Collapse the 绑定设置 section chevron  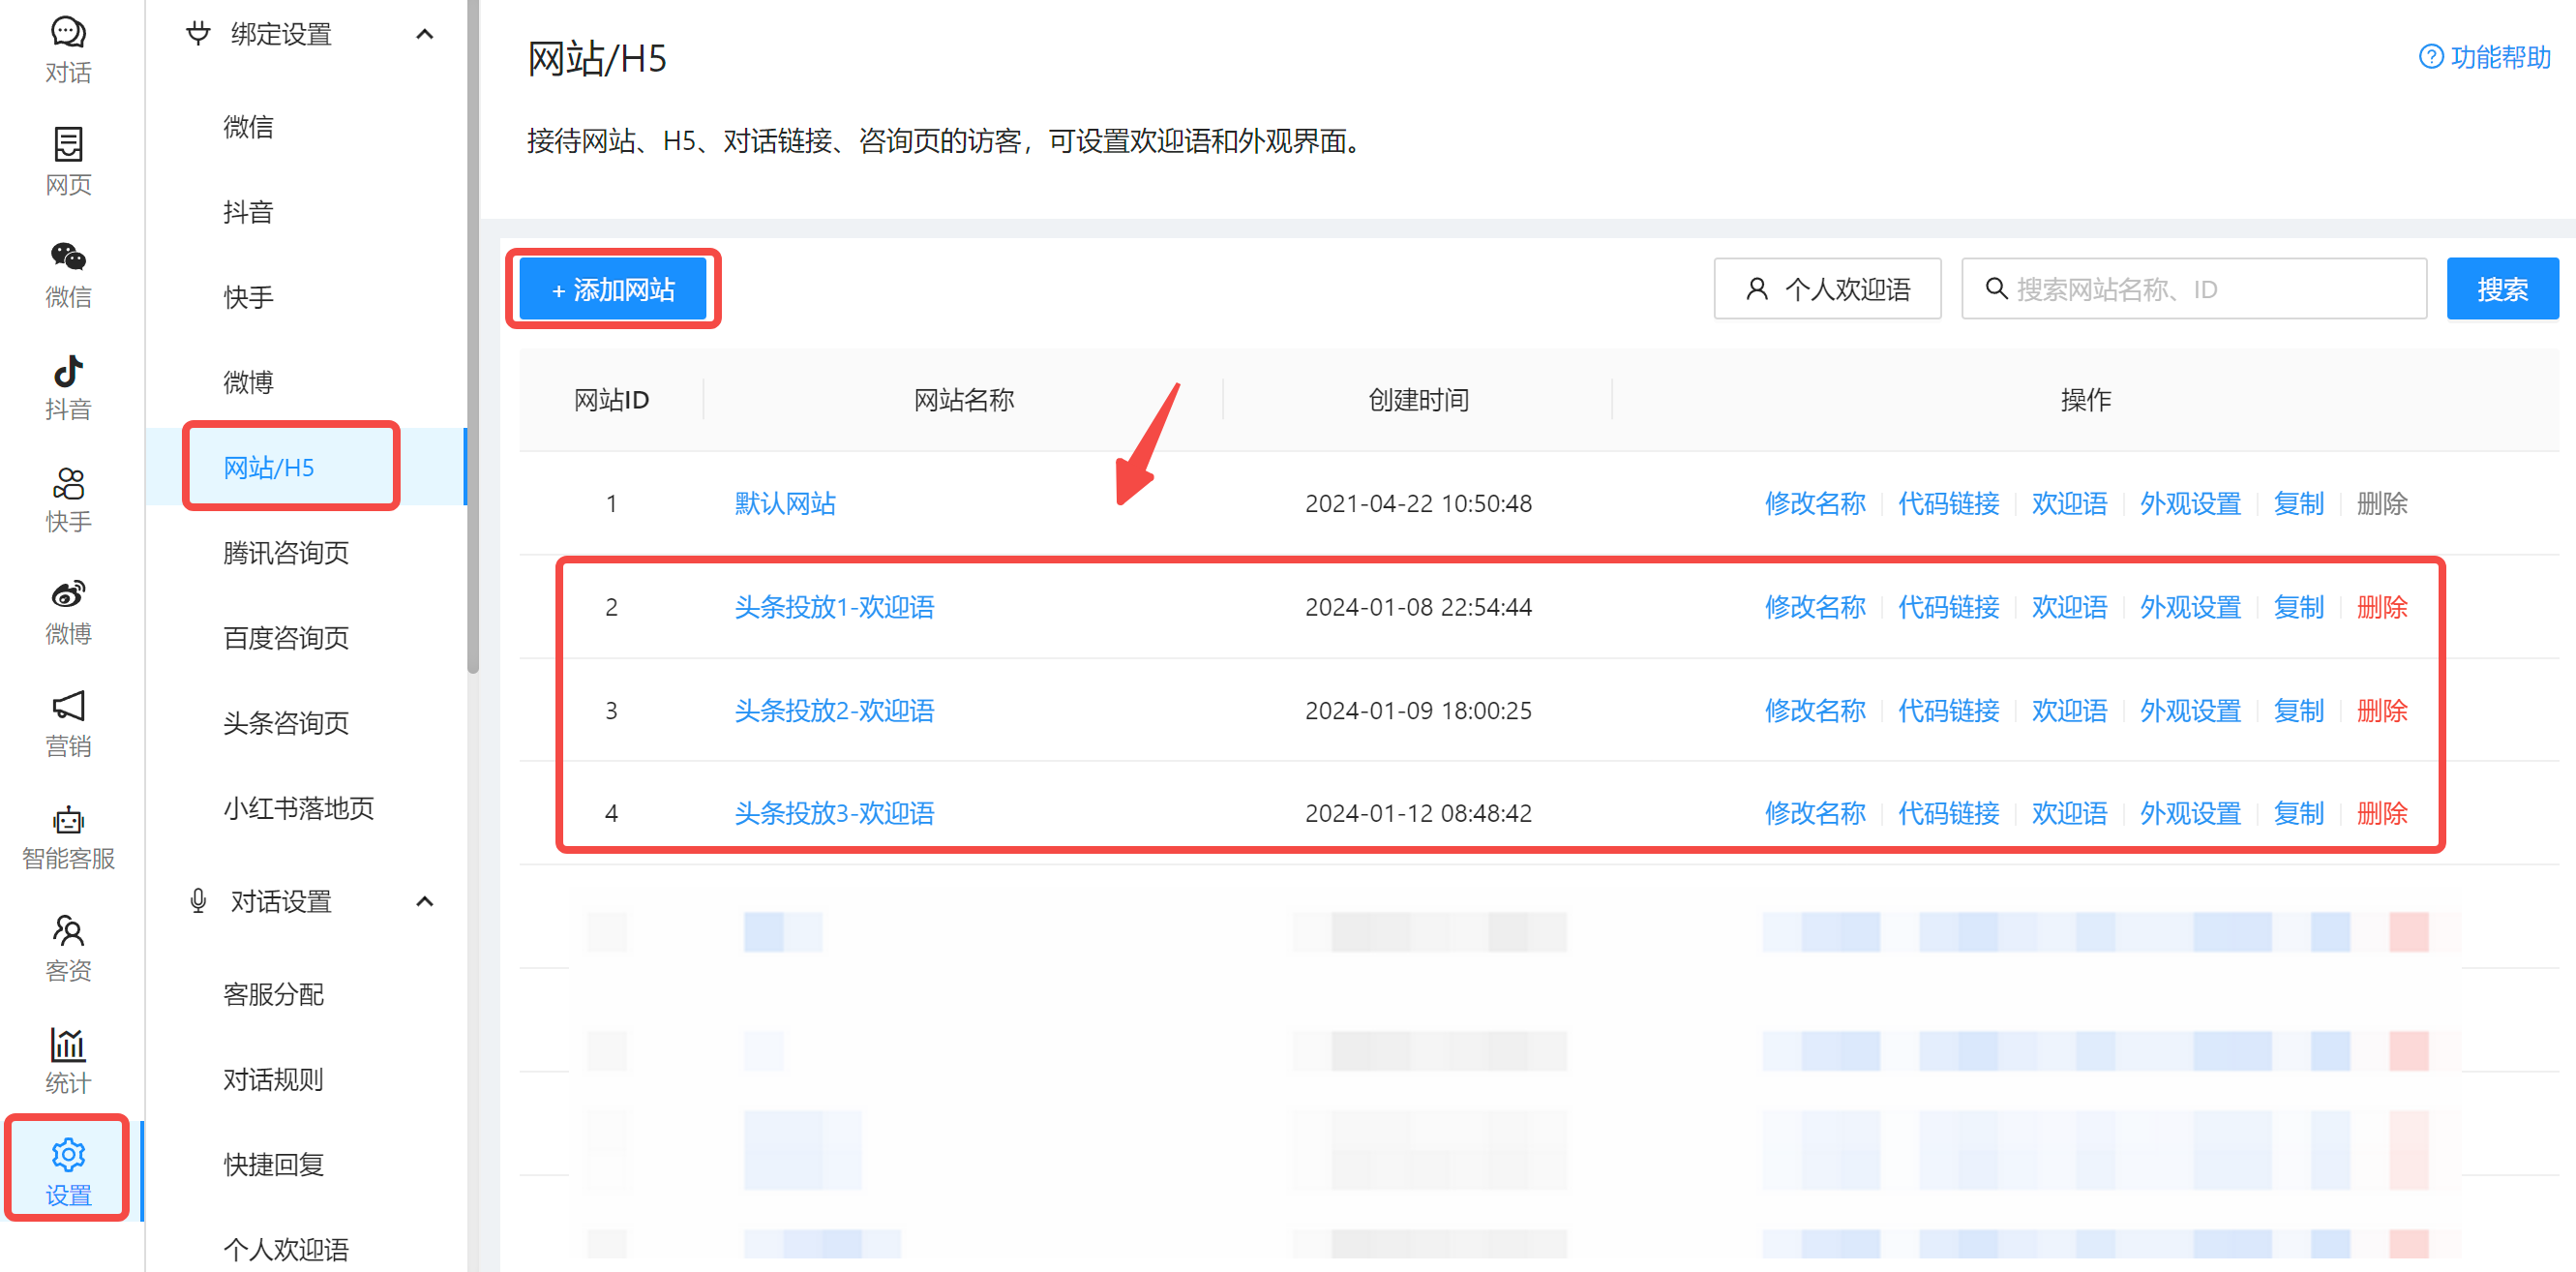(x=424, y=35)
